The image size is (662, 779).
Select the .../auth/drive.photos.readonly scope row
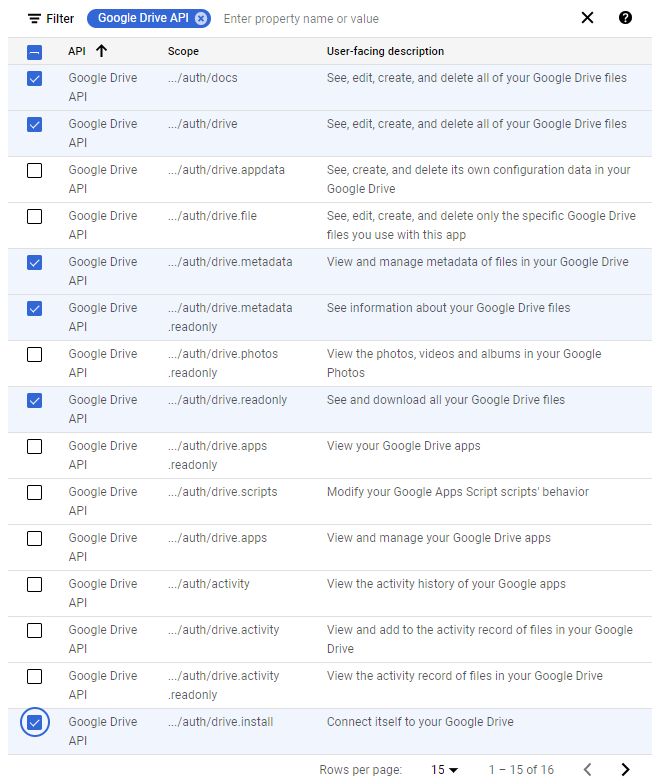34,355
